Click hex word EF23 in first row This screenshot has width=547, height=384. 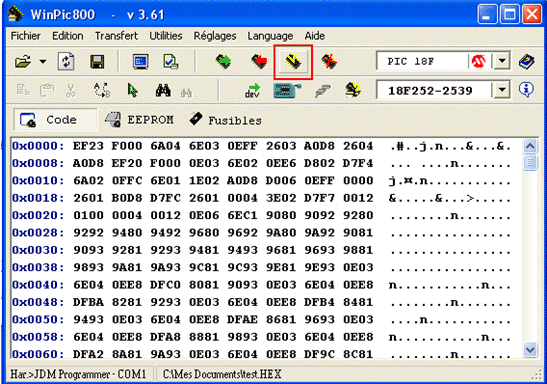tap(88, 146)
